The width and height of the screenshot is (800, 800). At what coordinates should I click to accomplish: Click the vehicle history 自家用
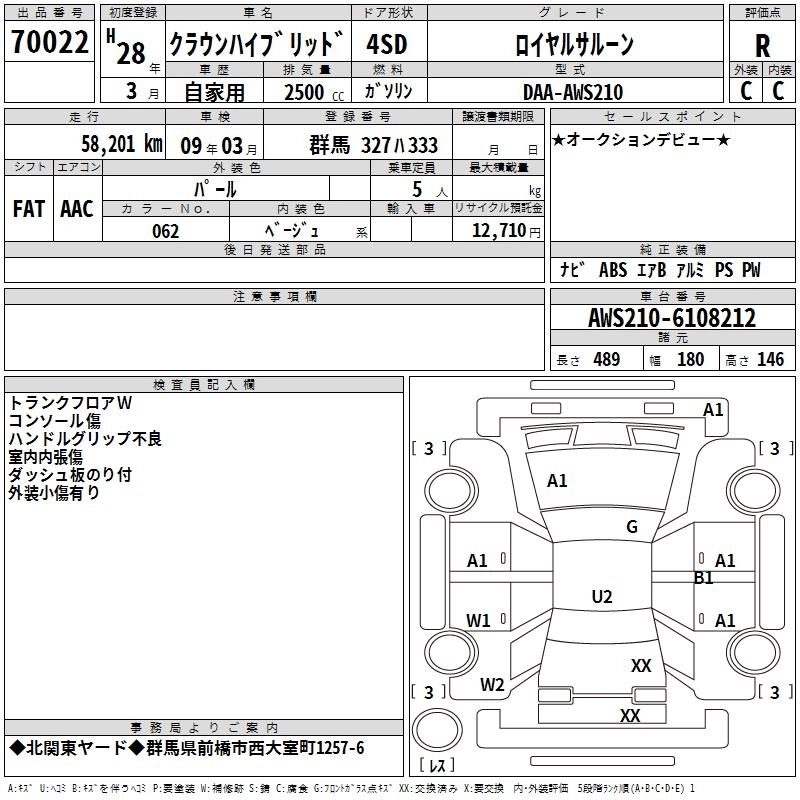(214, 92)
